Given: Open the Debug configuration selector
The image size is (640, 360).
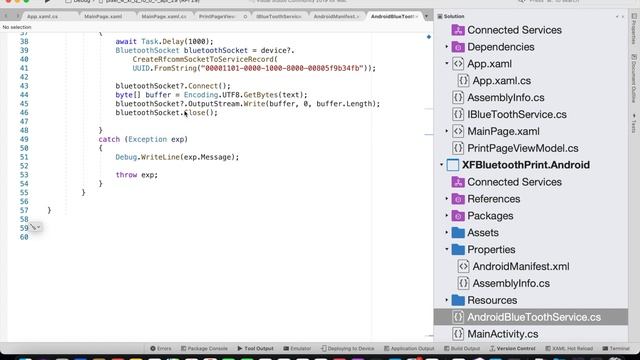Looking at the screenshot, I should click(80, 2).
